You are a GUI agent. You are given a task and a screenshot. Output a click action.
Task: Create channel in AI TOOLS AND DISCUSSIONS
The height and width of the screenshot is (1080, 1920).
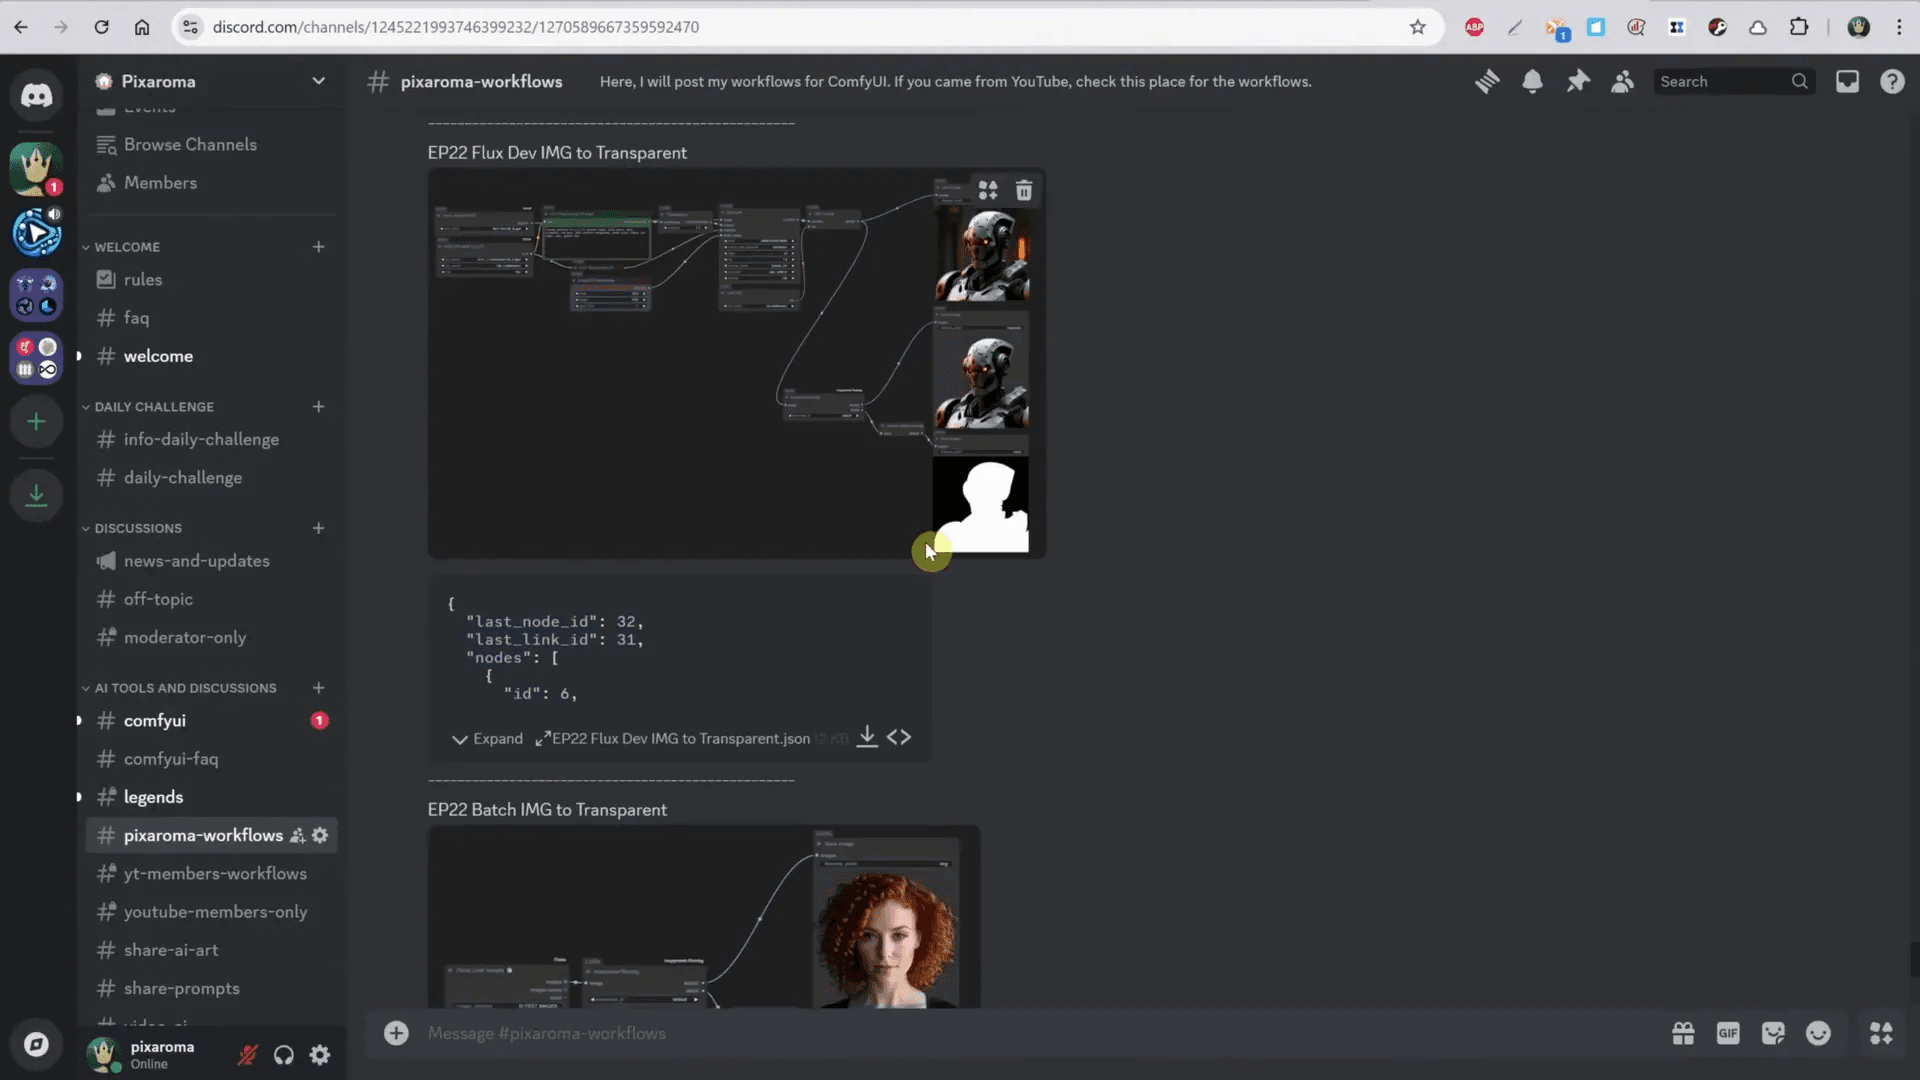tap(318, 688)
